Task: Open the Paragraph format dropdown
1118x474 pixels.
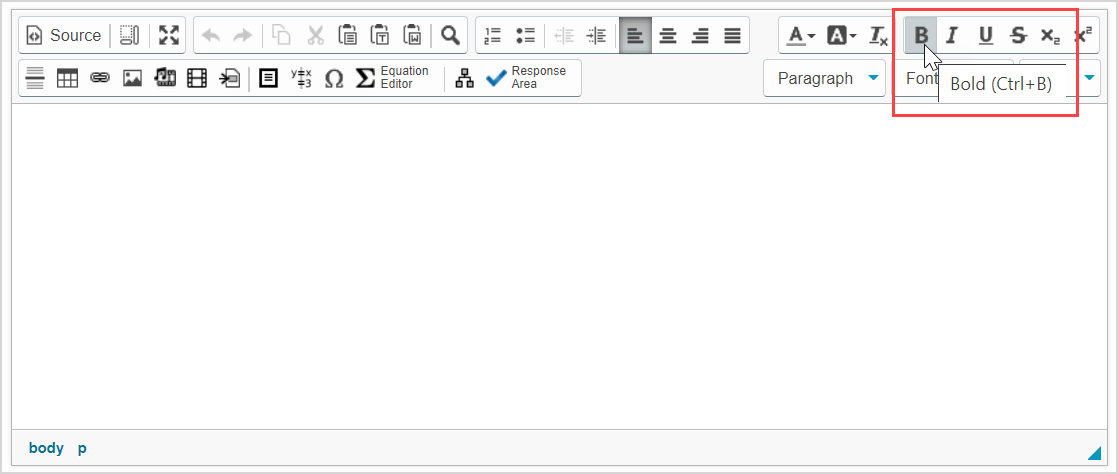Action: click(824, 78)
